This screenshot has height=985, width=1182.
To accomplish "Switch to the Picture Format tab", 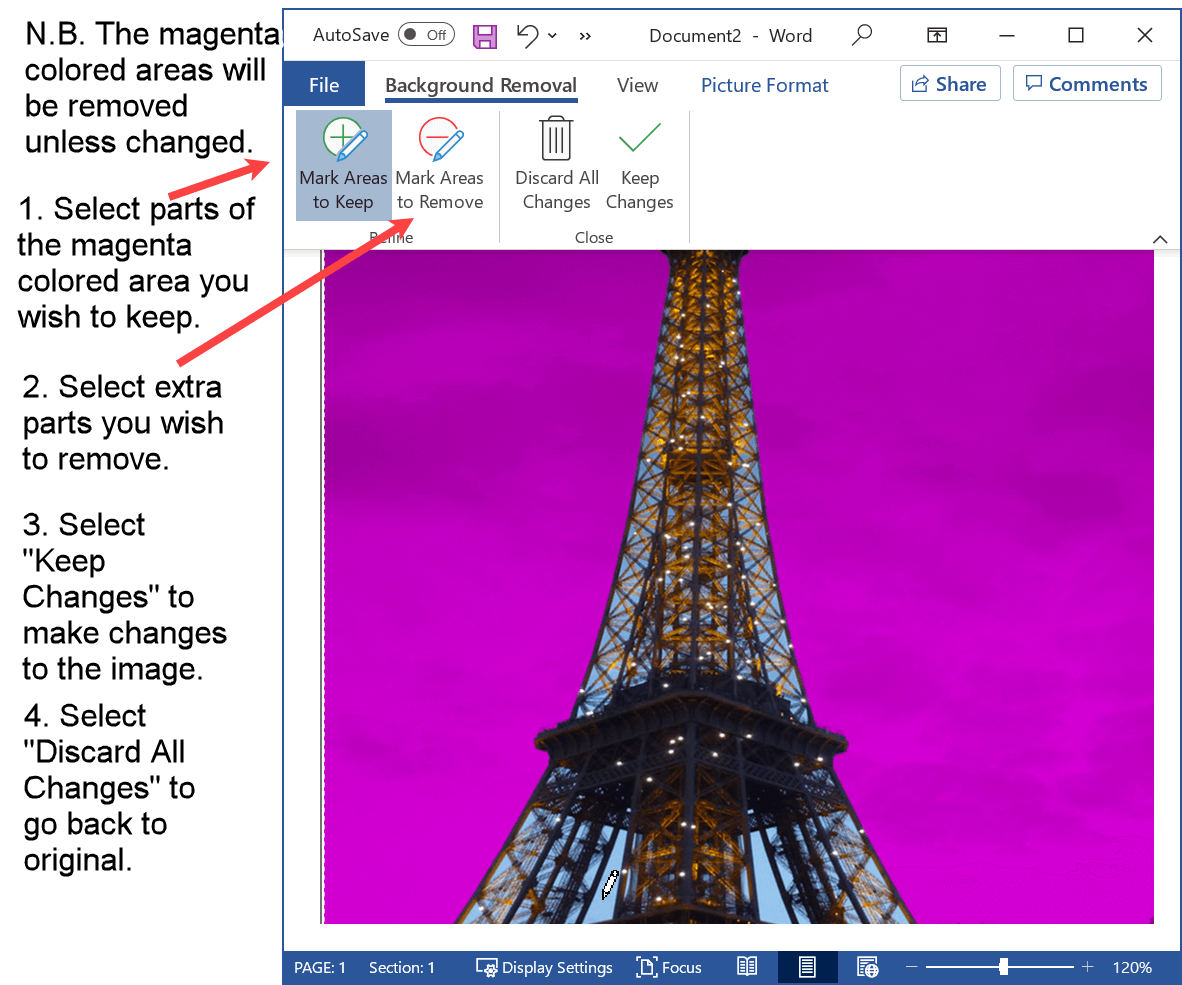I will (x=764, y=85).
